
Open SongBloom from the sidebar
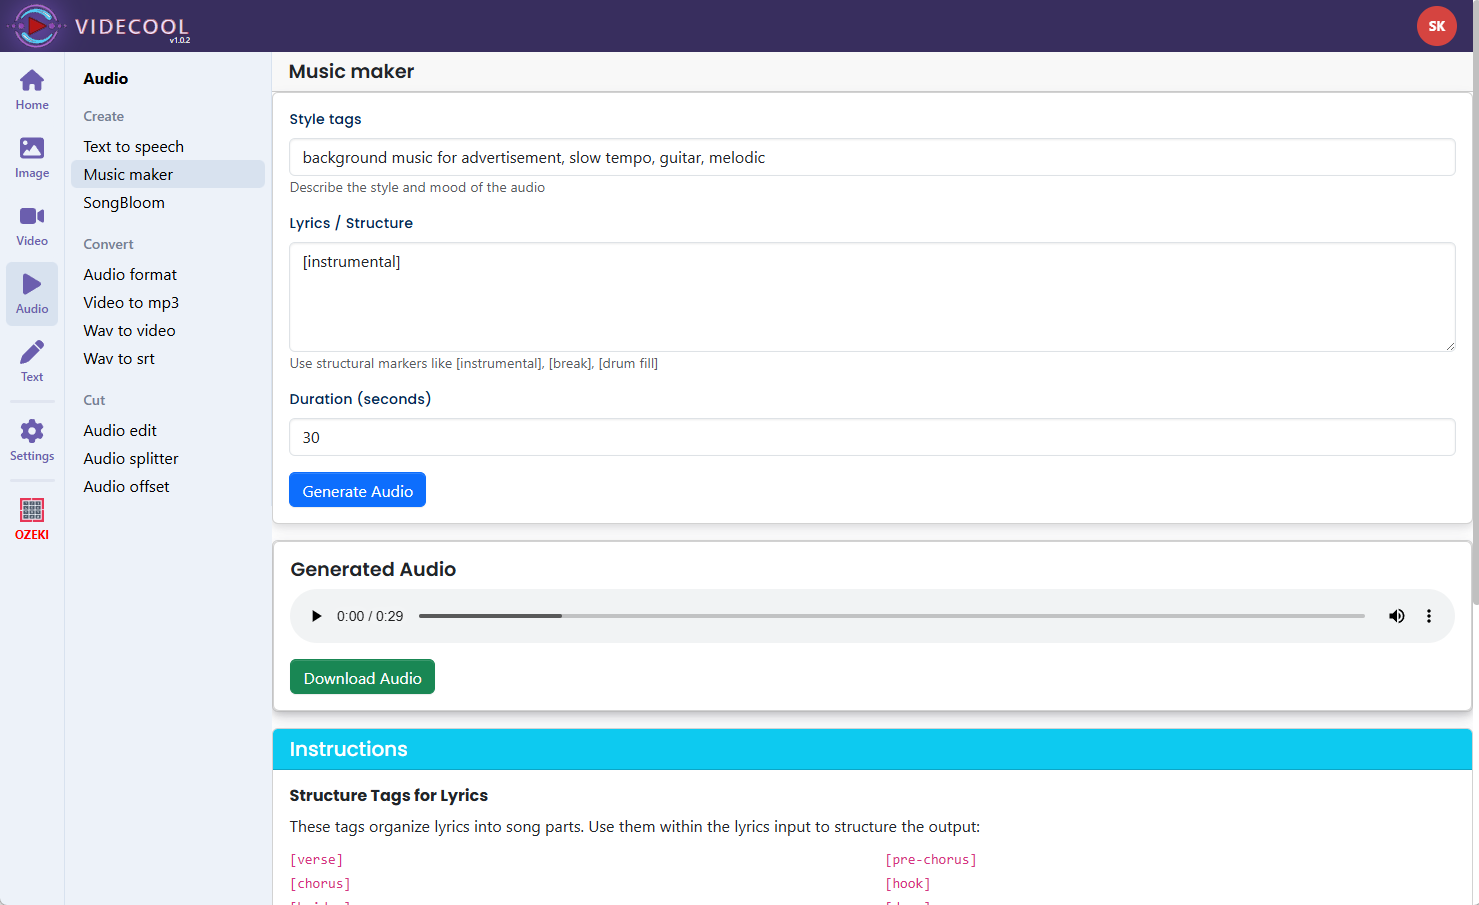click(x=124, y=203)
